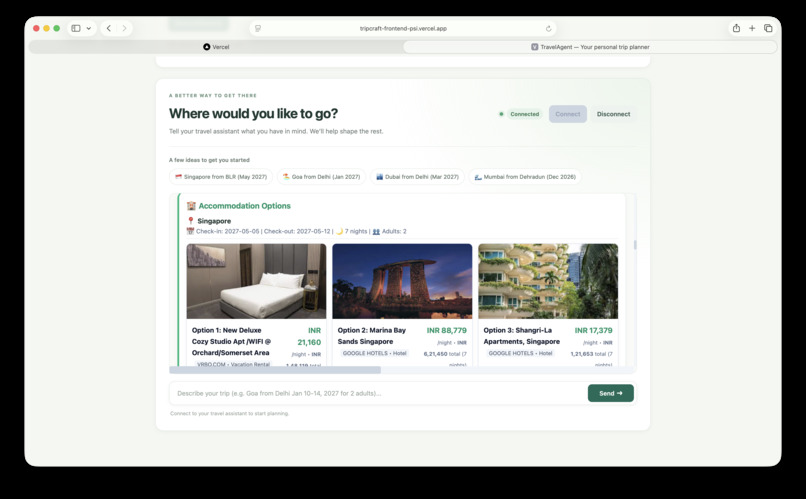The image size is (806, 499).
Task: Click the address bar URL field
Action: coord(403,29)
